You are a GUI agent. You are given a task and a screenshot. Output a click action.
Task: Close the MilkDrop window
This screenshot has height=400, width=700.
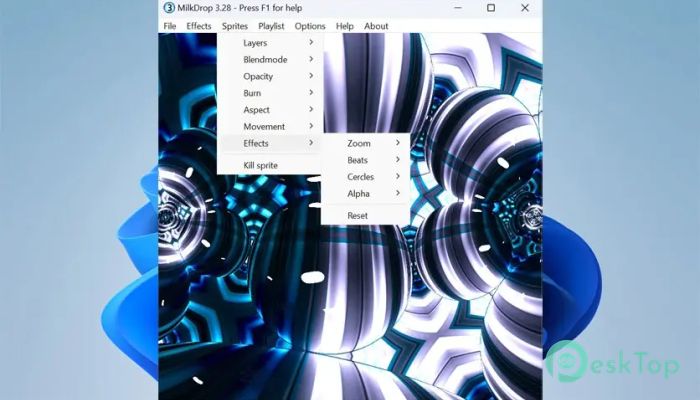tap(525, 8)
